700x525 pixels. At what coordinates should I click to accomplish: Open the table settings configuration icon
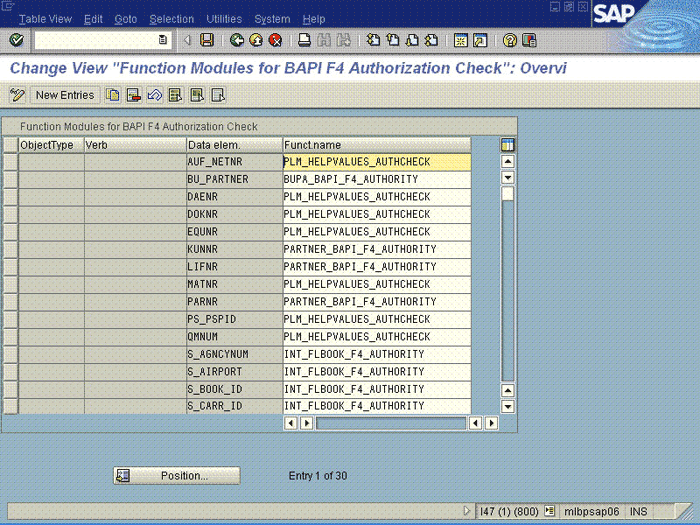point(508,145)
